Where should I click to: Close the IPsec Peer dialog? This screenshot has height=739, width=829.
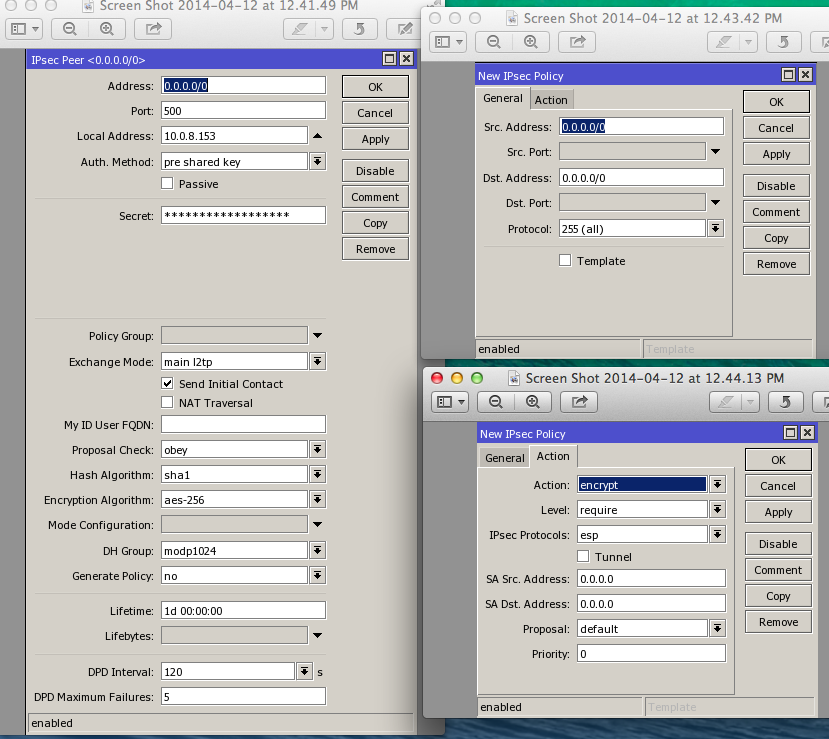(406, 59)
